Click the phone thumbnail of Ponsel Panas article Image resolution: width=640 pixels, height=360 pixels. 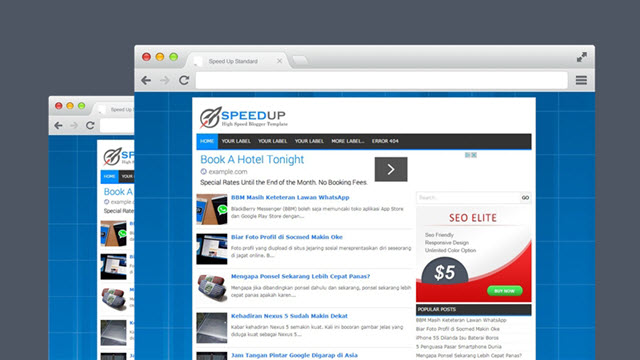(x=212, y=288)
